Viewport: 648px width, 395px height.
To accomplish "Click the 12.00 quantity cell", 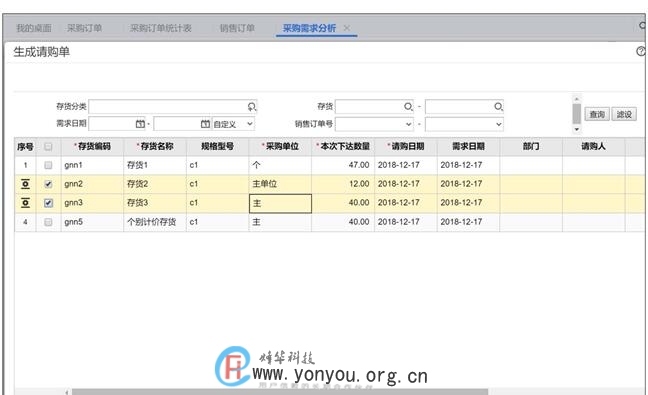I will click(x=343, y=184).
